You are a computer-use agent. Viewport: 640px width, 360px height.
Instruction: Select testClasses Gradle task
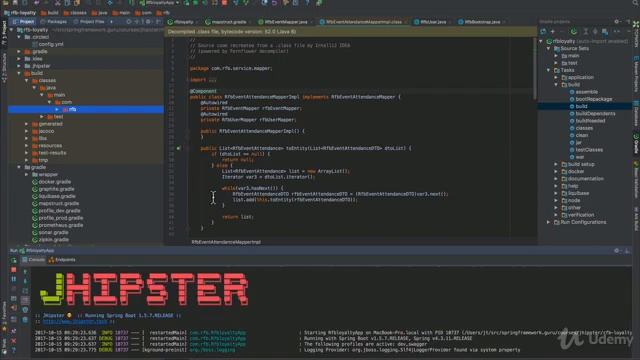tap(586, 150)
